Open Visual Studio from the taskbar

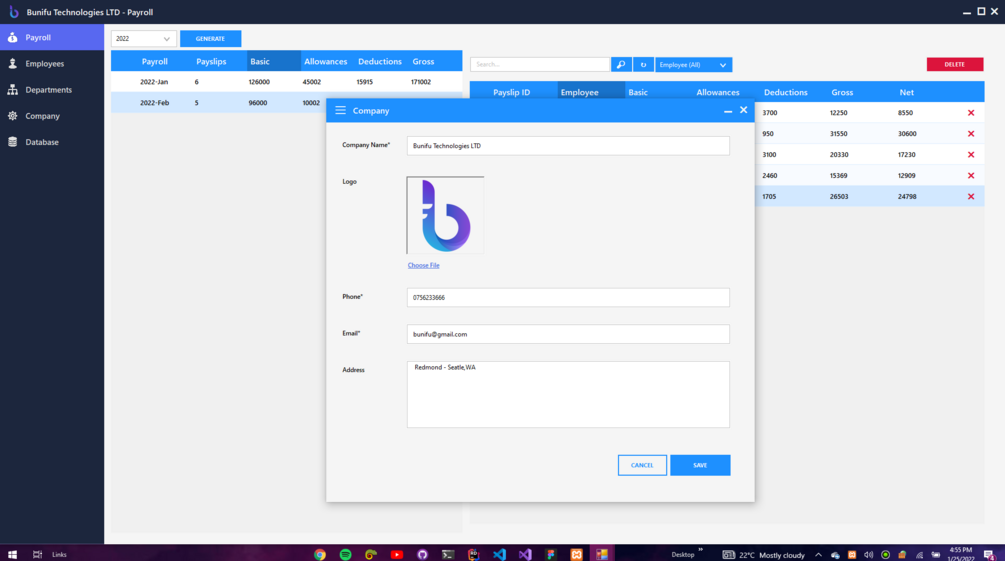click(525, 555)
